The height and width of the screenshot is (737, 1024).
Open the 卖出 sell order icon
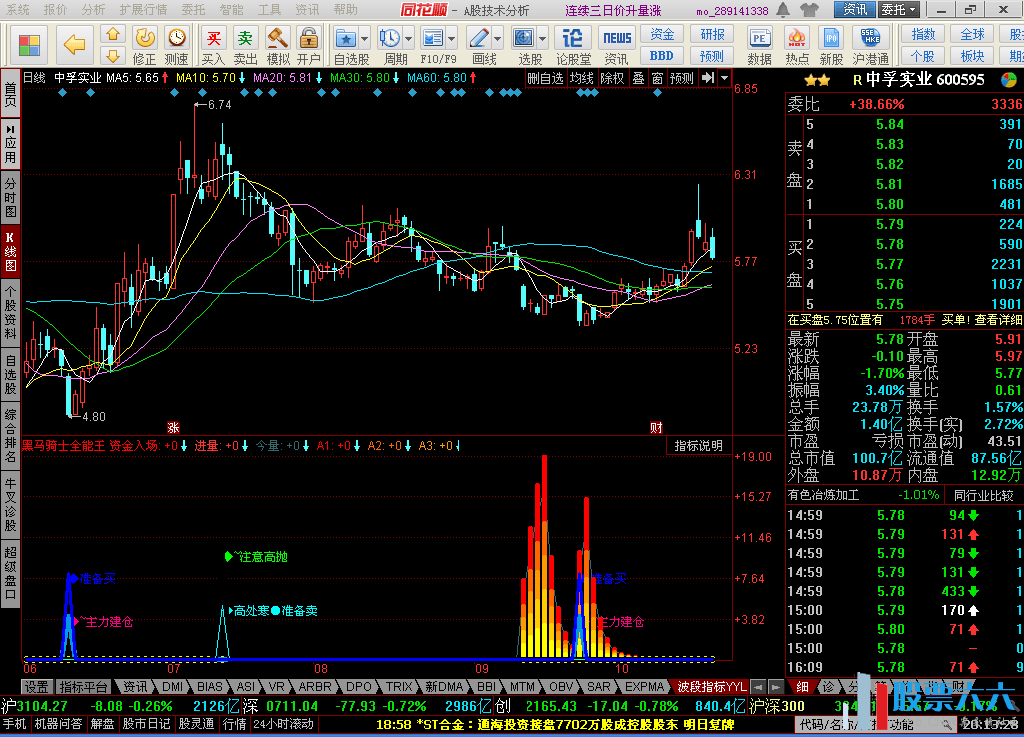(x=245, y=44)
